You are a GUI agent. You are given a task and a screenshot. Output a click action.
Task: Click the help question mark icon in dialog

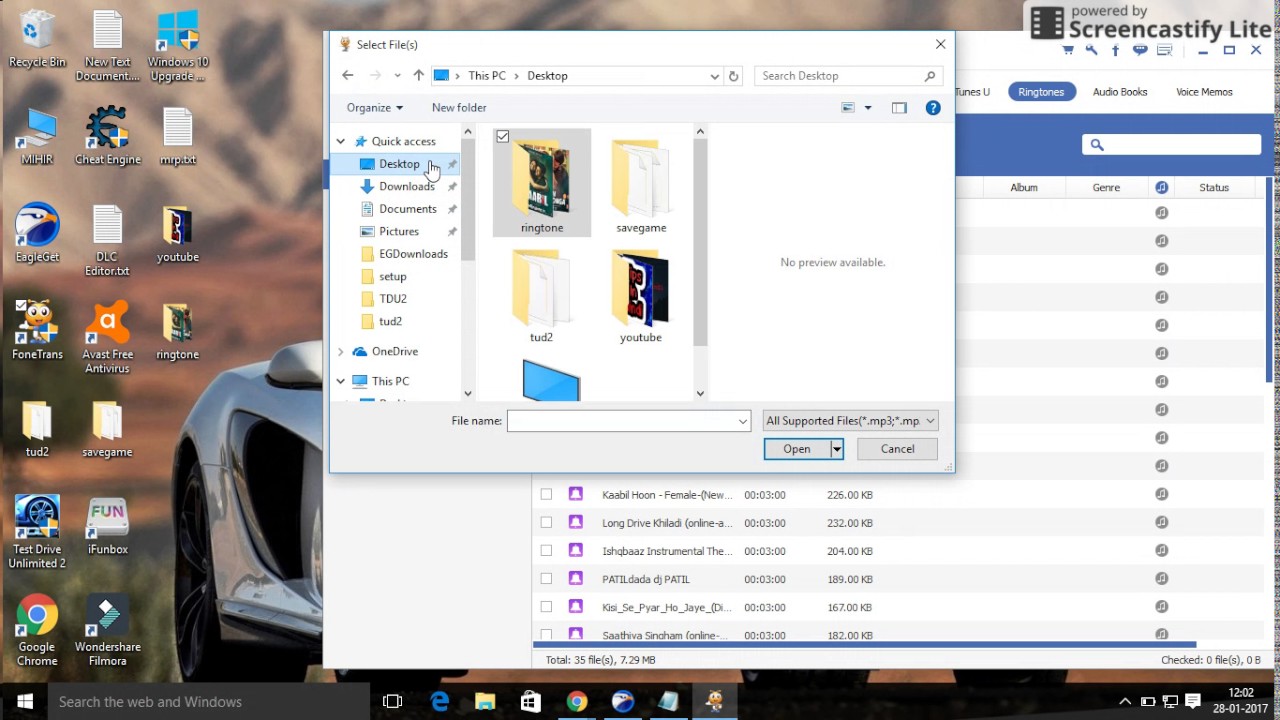[x=933, y=107]
